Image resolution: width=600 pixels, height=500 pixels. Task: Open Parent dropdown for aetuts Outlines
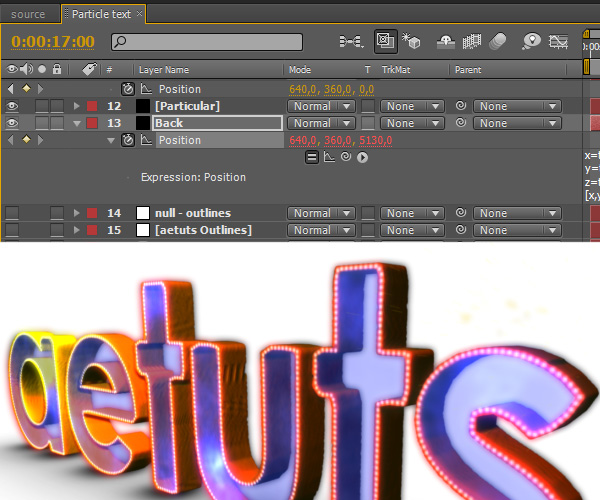point(517,230)
